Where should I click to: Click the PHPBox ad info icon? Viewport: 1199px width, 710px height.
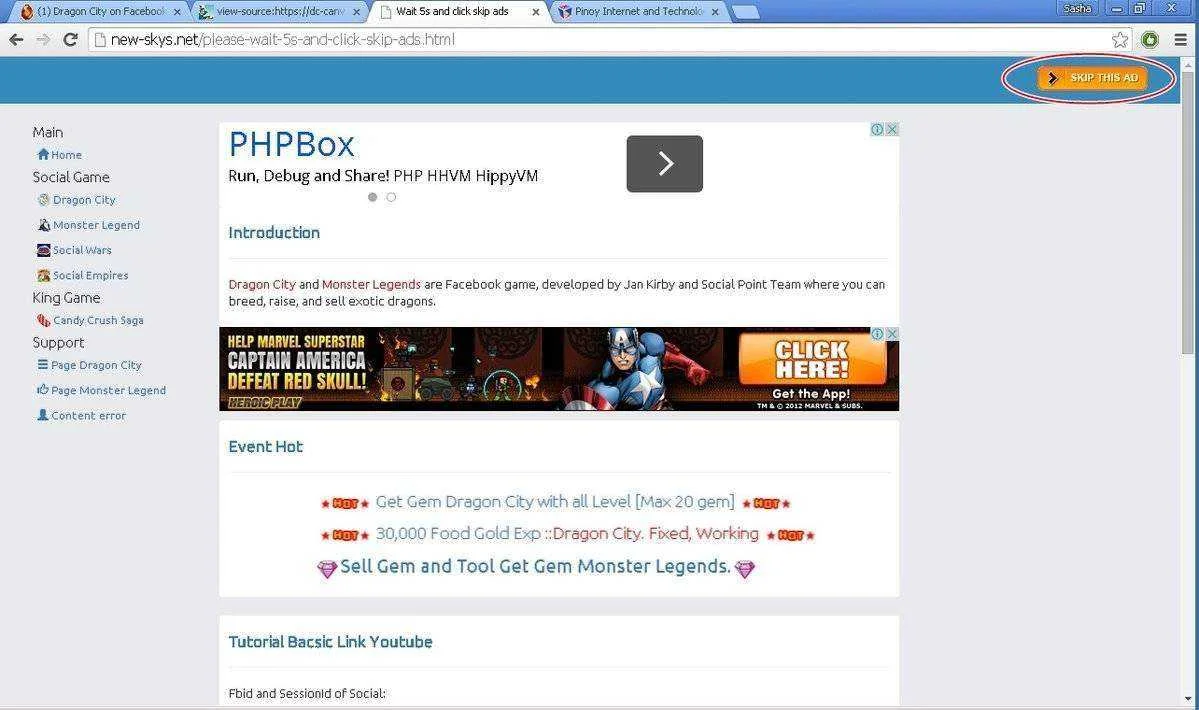[878, 129]
